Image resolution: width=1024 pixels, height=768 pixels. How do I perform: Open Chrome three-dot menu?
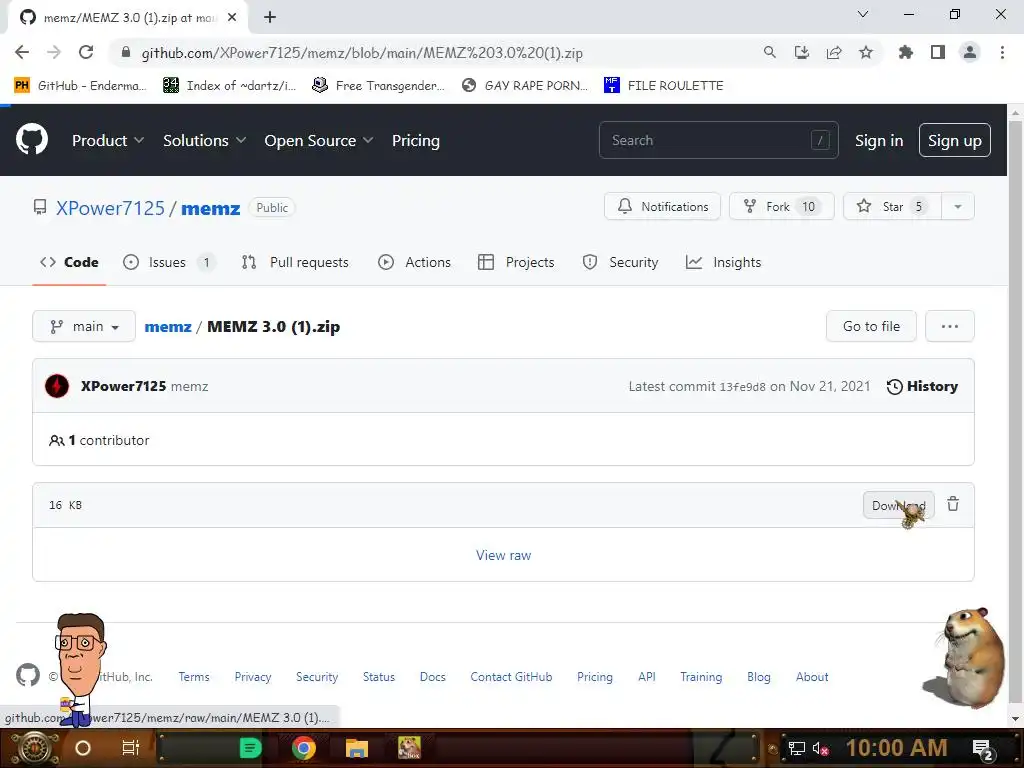click(1002, 52)
